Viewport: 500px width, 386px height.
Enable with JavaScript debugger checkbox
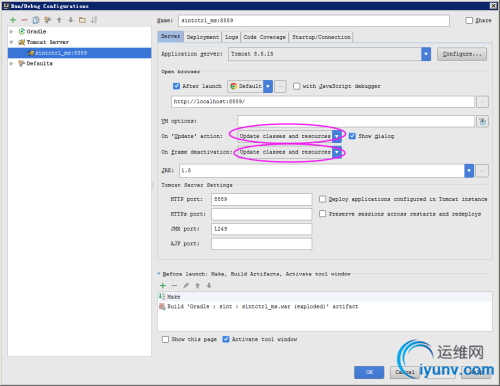click(x=296, y=86)
